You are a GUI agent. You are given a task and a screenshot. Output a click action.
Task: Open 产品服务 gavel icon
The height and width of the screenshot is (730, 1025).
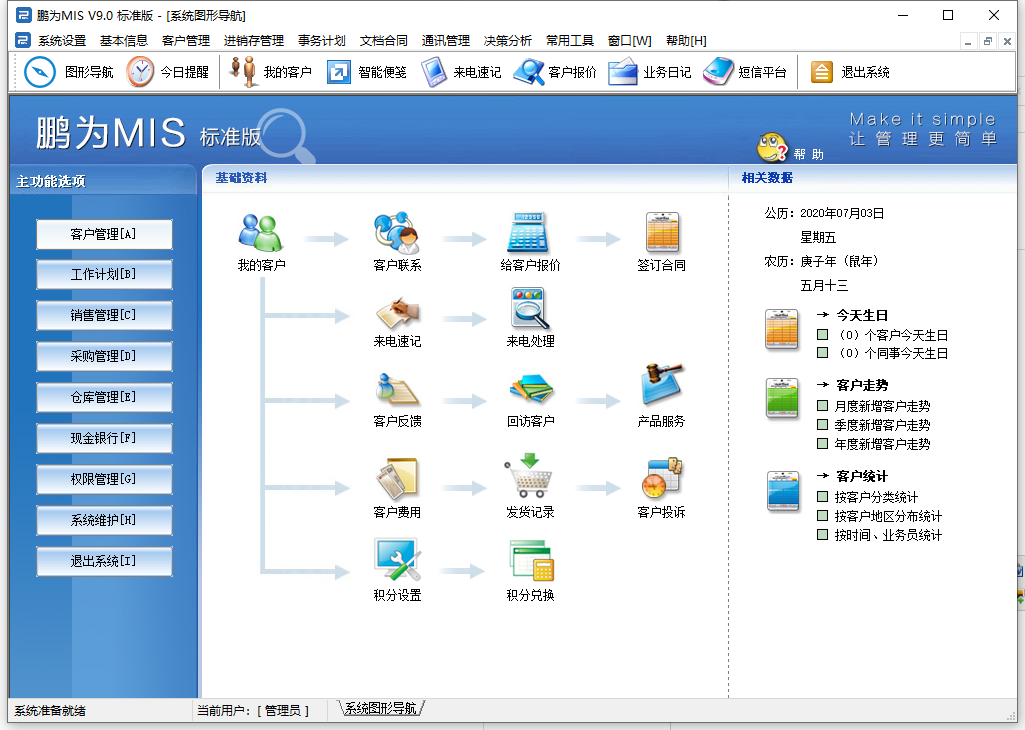[661, 387]
